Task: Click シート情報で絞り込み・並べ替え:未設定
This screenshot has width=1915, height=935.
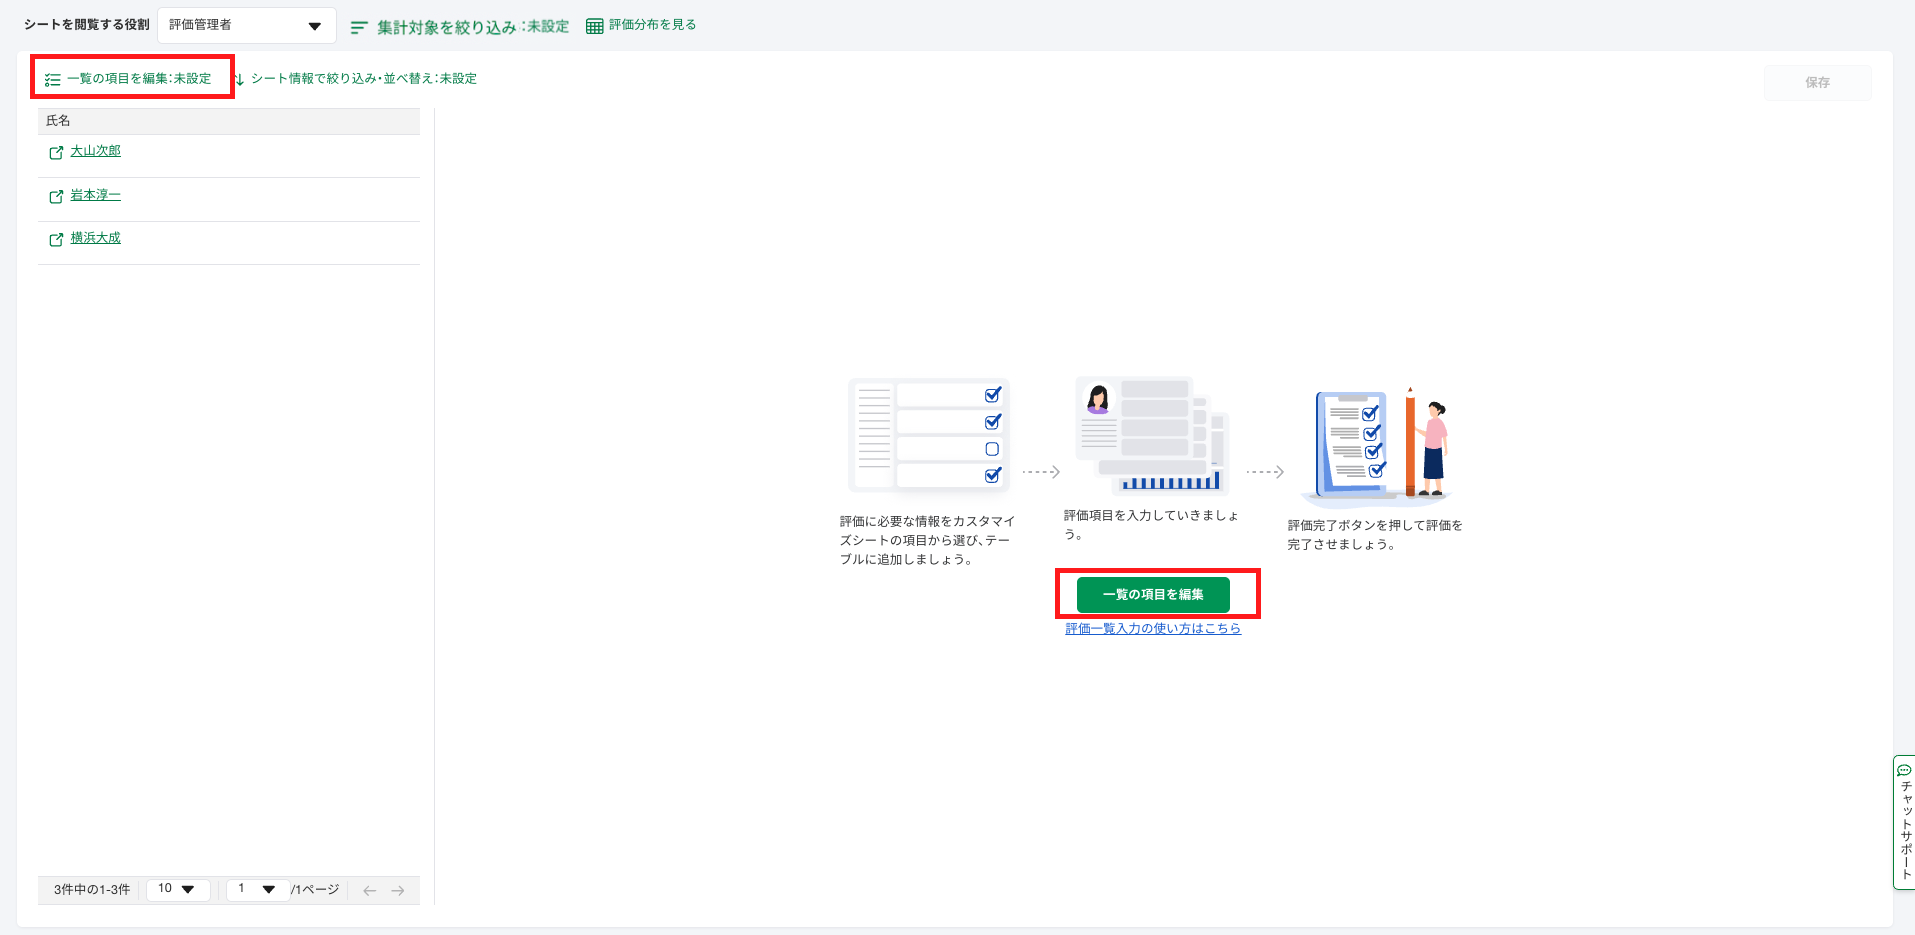Action: pyautogui.click(x=365, y=78)
